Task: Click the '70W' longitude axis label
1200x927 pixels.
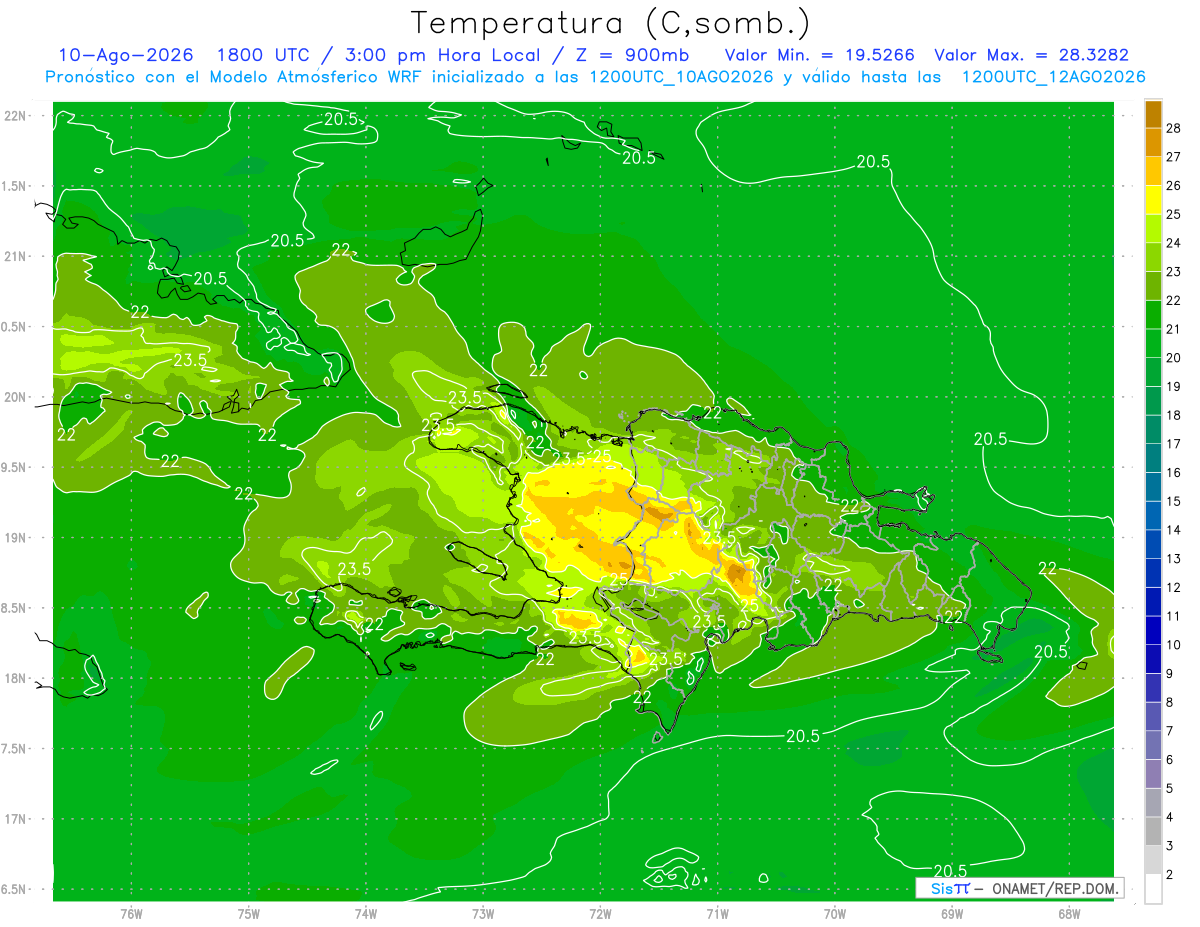Action: 834,914
